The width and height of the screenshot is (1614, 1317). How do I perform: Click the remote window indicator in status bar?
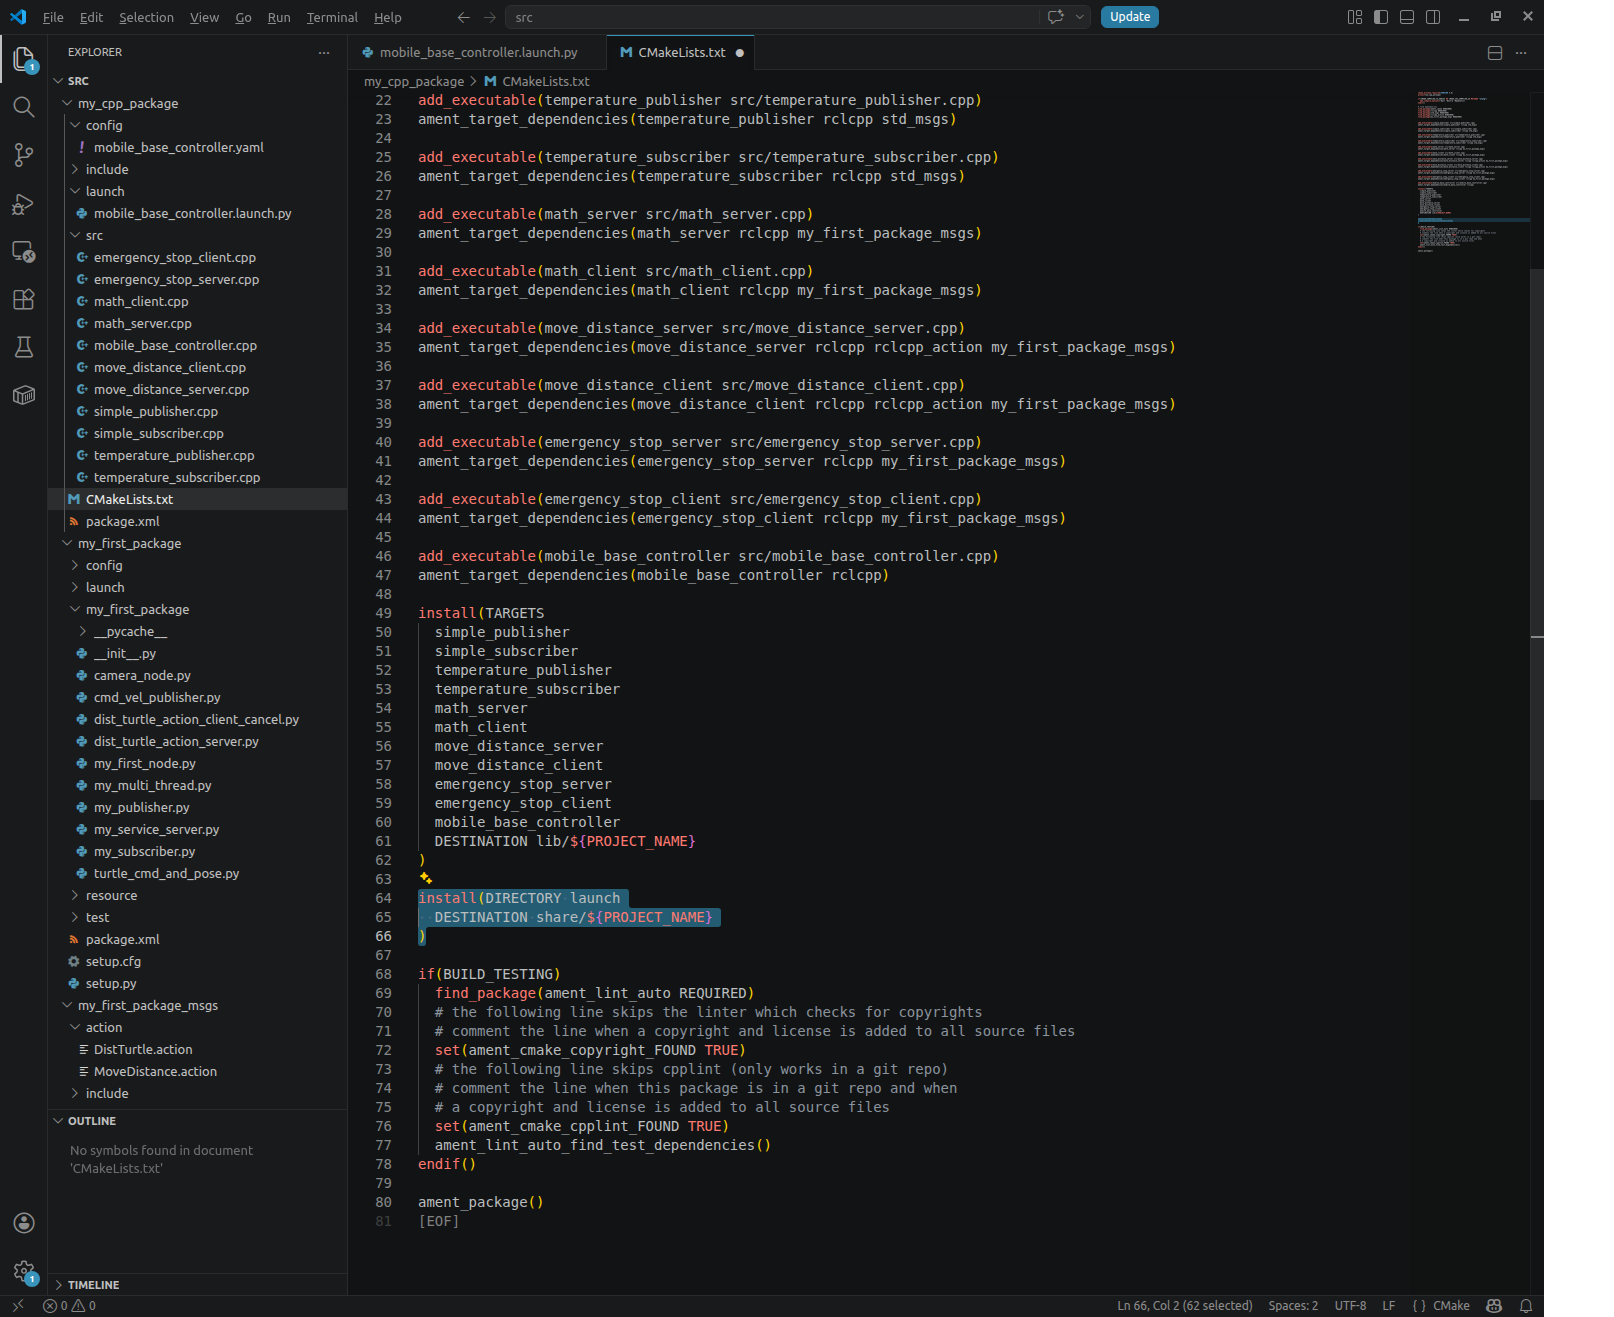pyautogui.click(x=17, y=1305)
